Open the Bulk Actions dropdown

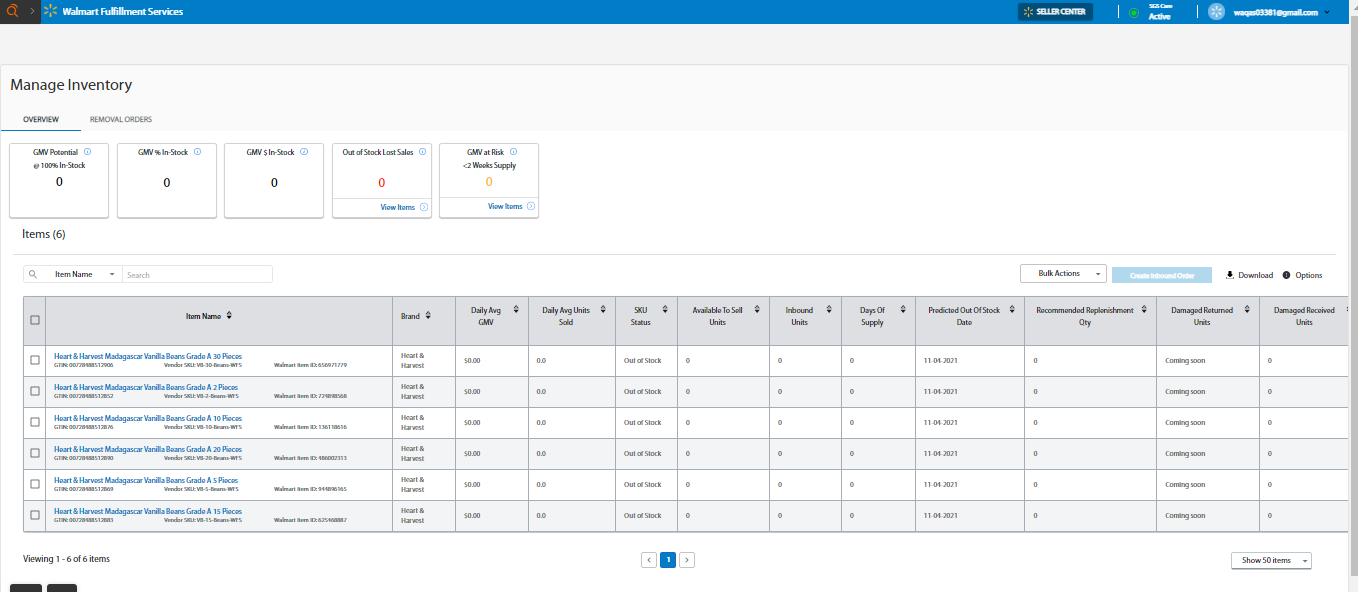pos(1063,273)
